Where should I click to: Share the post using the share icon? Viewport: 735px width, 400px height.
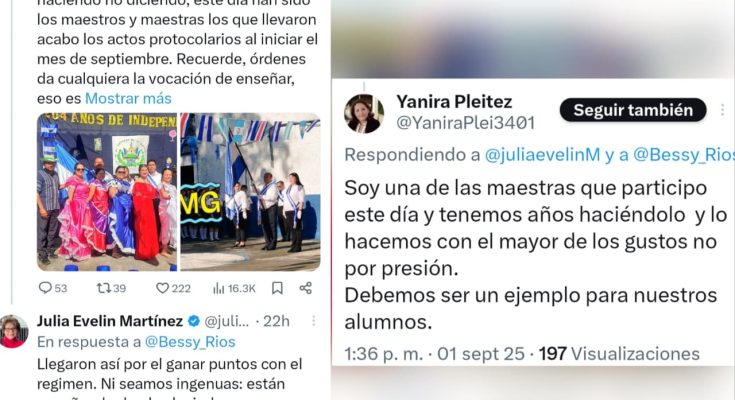coord(306,288)
